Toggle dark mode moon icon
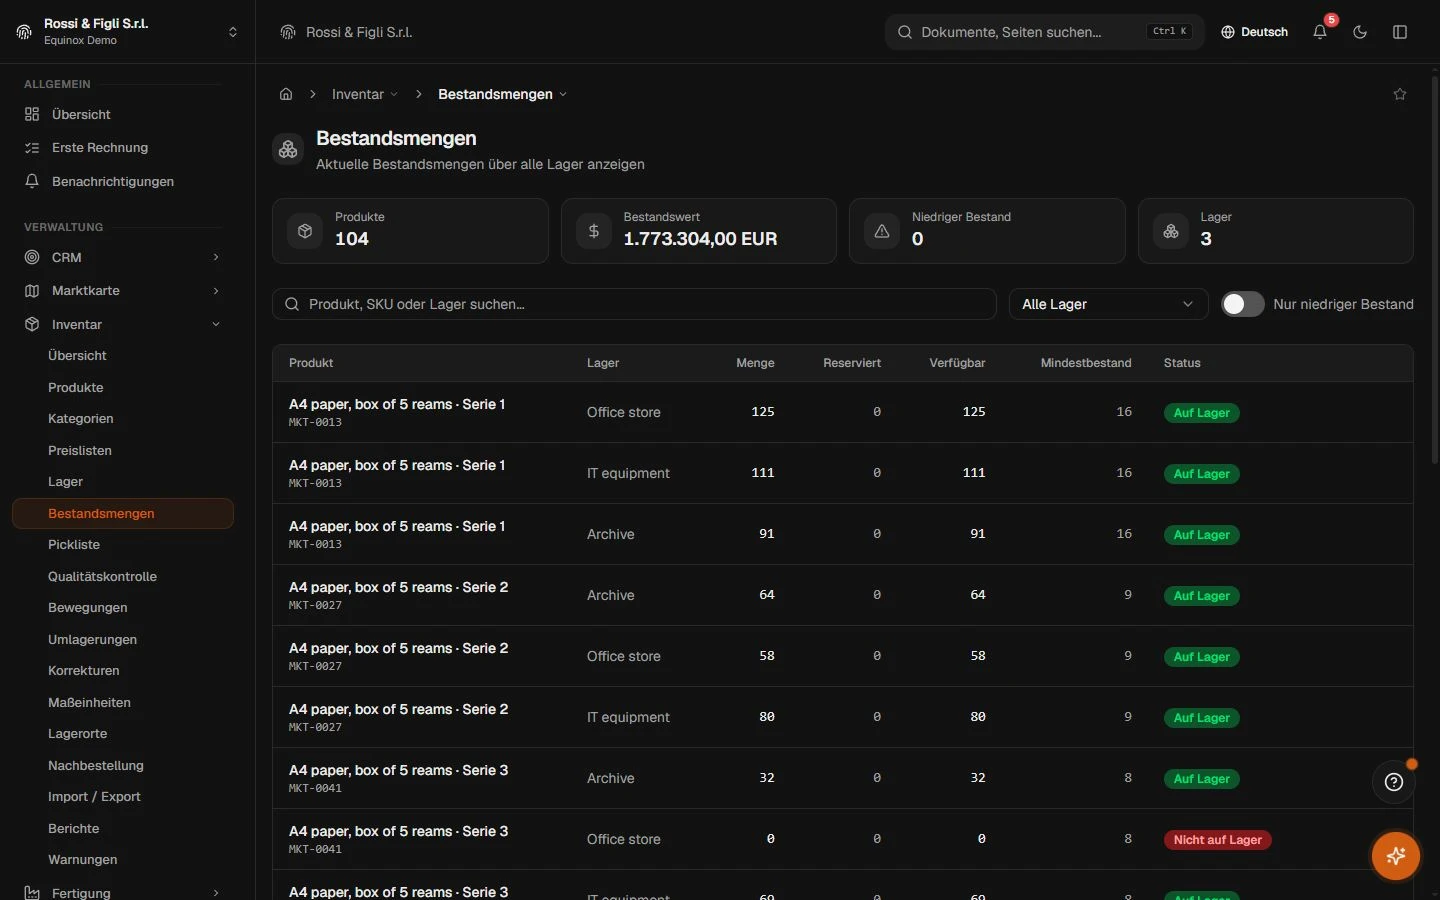 [1360, 32]
